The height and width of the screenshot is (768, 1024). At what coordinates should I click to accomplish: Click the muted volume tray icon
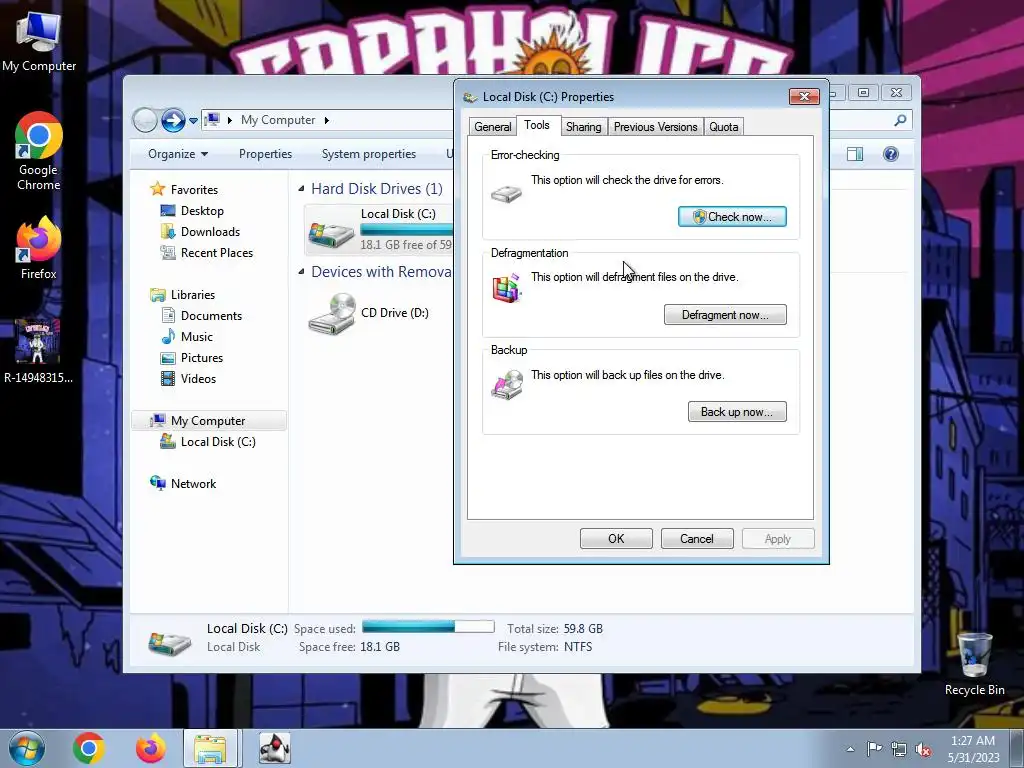pos(923,749)
